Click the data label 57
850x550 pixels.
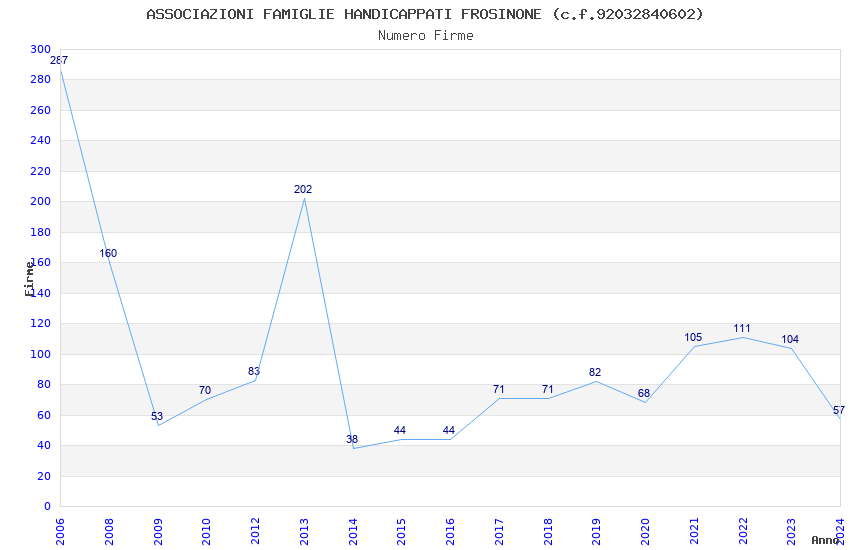(x=839, y=410)
